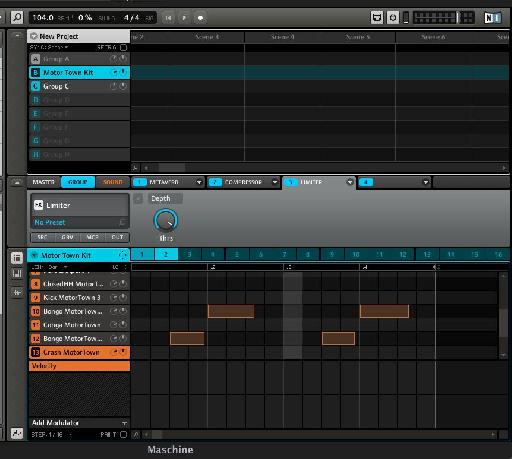Click the Depth parameter page label
The width and height of the screenshot is (512, 459).
tap(165, 199)
